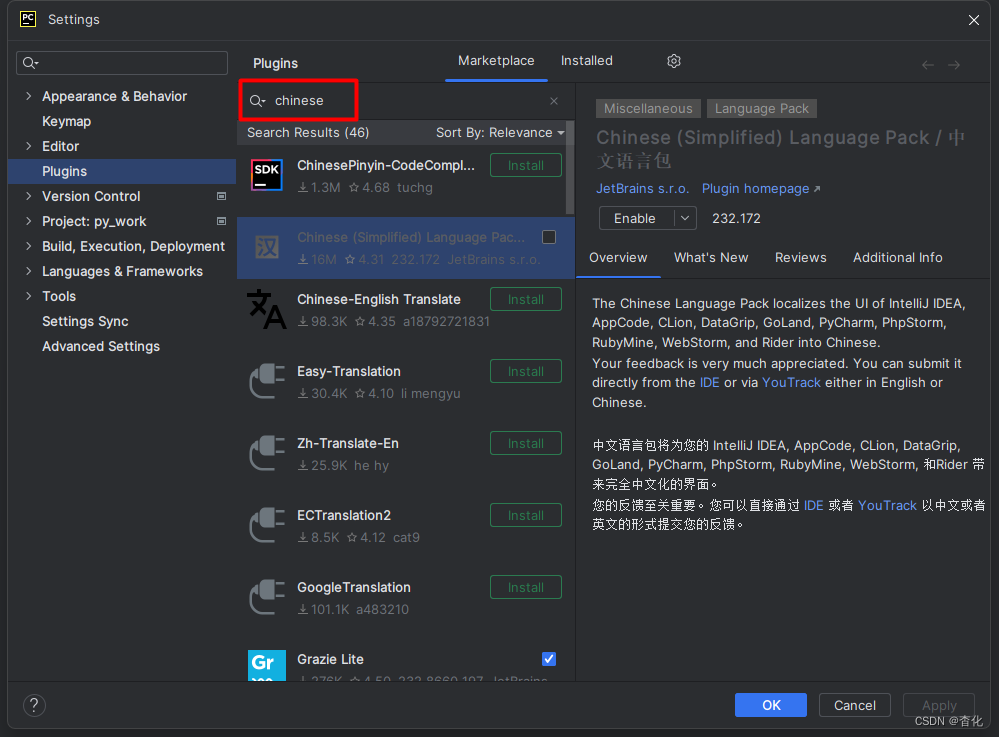Click the Easy-Translation plugin icon

click(266, 381)
